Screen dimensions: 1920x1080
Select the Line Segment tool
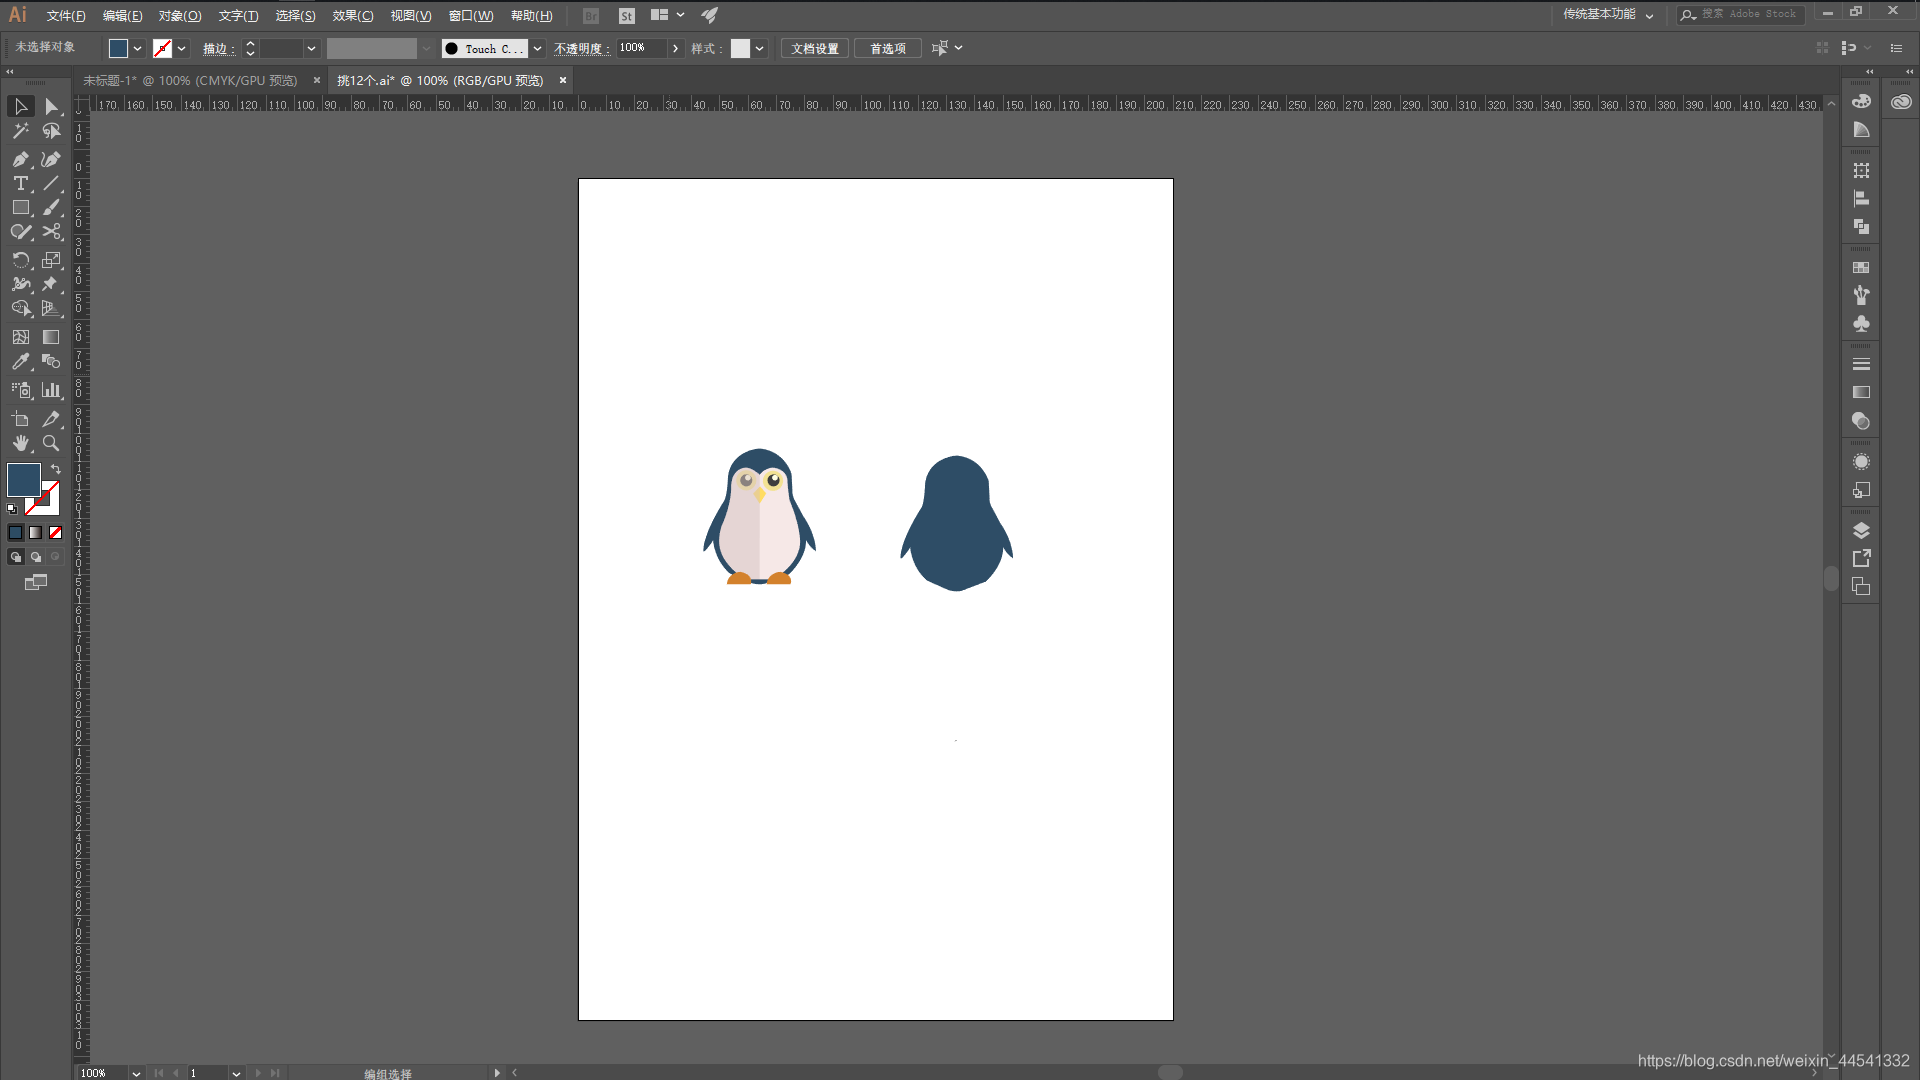tap(51, 183)
